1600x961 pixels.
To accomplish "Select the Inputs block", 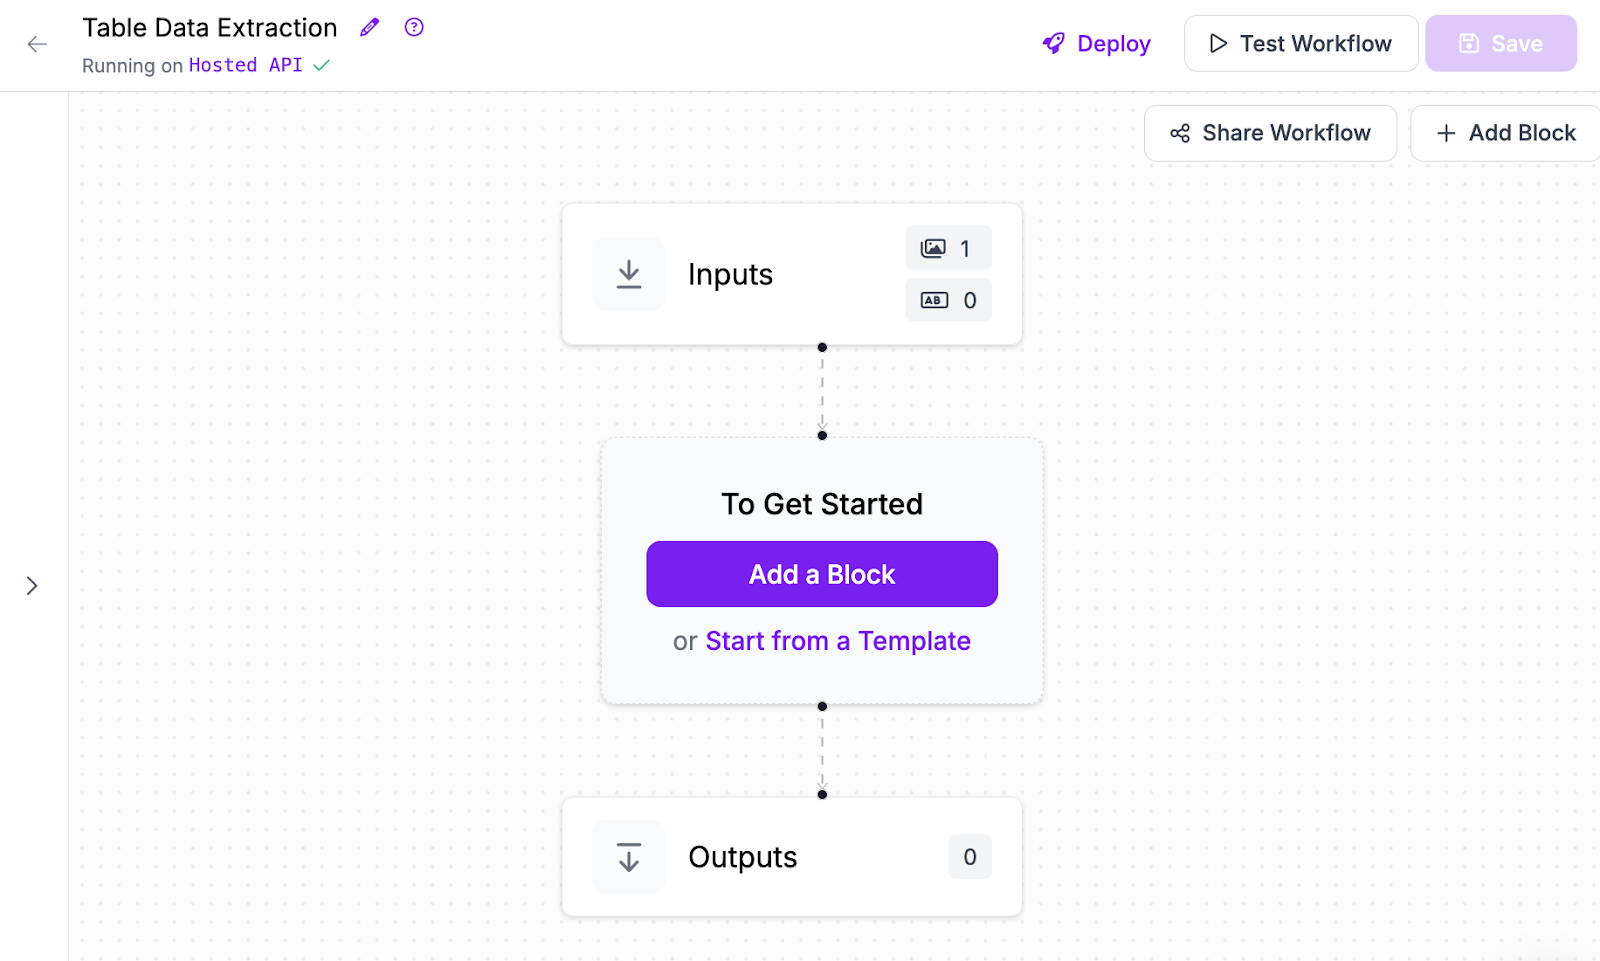I will click(792, 275).
